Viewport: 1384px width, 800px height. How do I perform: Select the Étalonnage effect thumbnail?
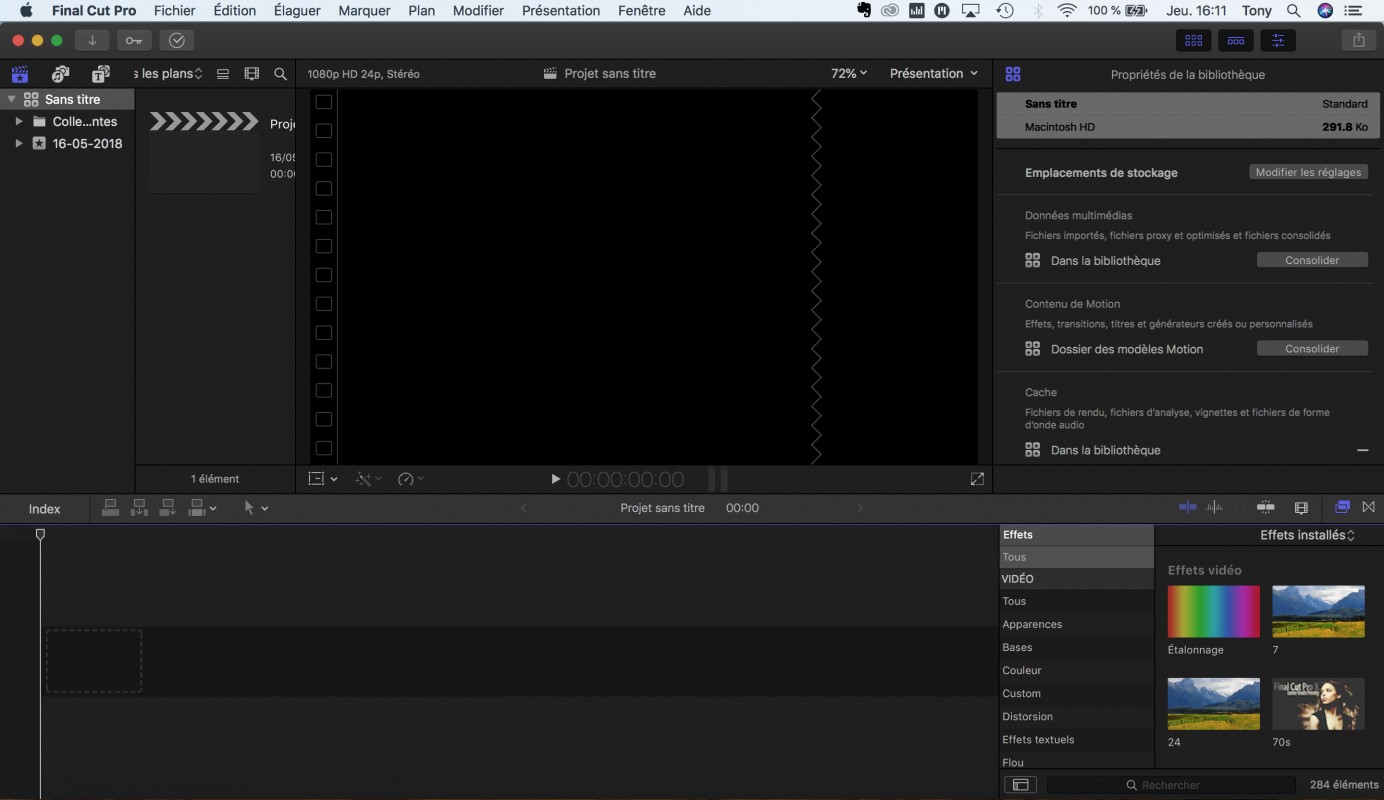[1213, 611]
